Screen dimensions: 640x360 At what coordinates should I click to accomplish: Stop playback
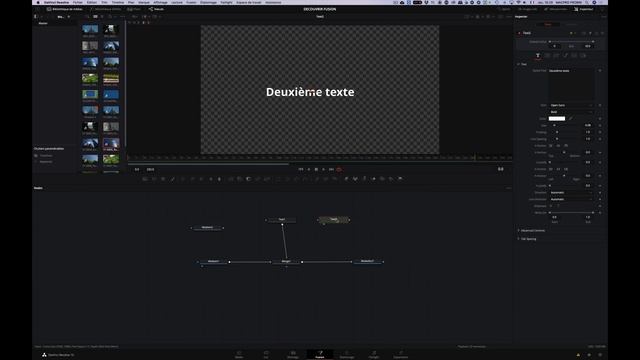[316, 169]
